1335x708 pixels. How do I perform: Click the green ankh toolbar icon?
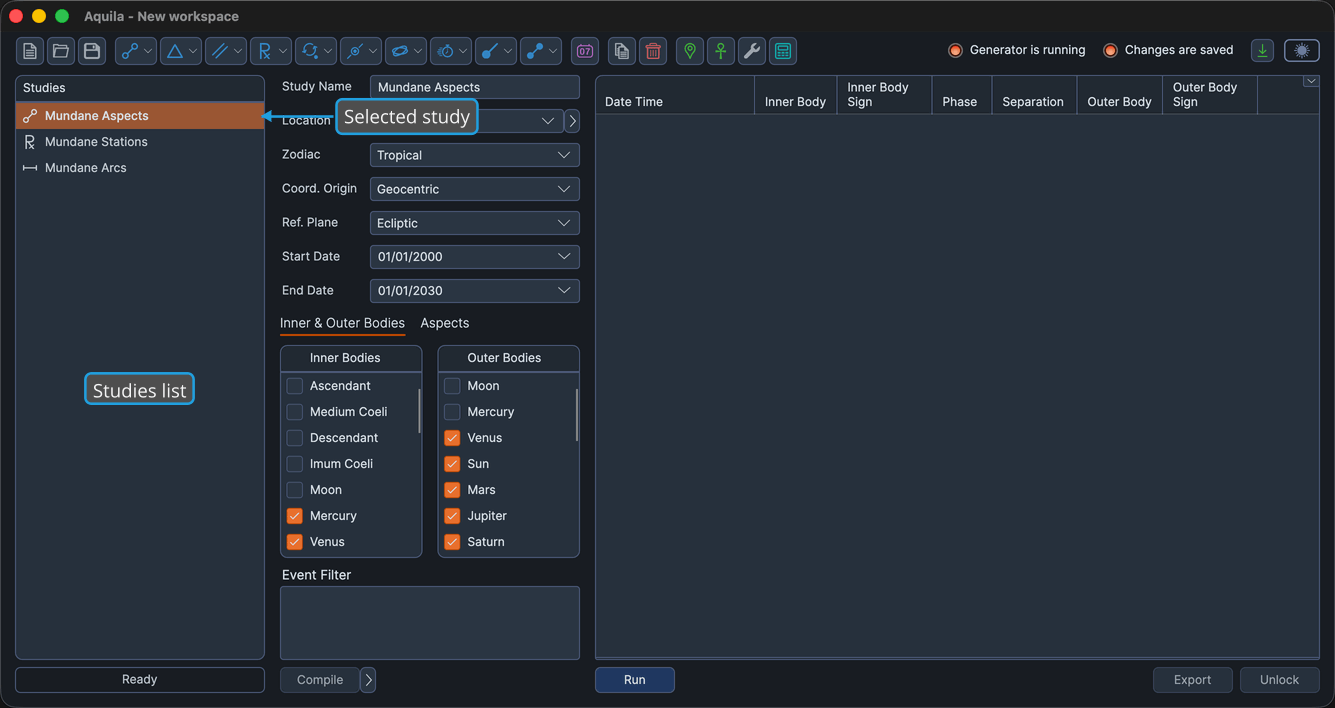721,51
